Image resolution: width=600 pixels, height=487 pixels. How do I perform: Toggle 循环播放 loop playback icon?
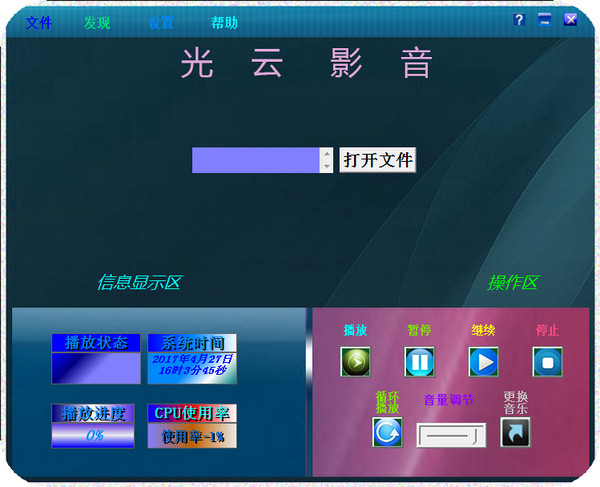tap(387, 432)
